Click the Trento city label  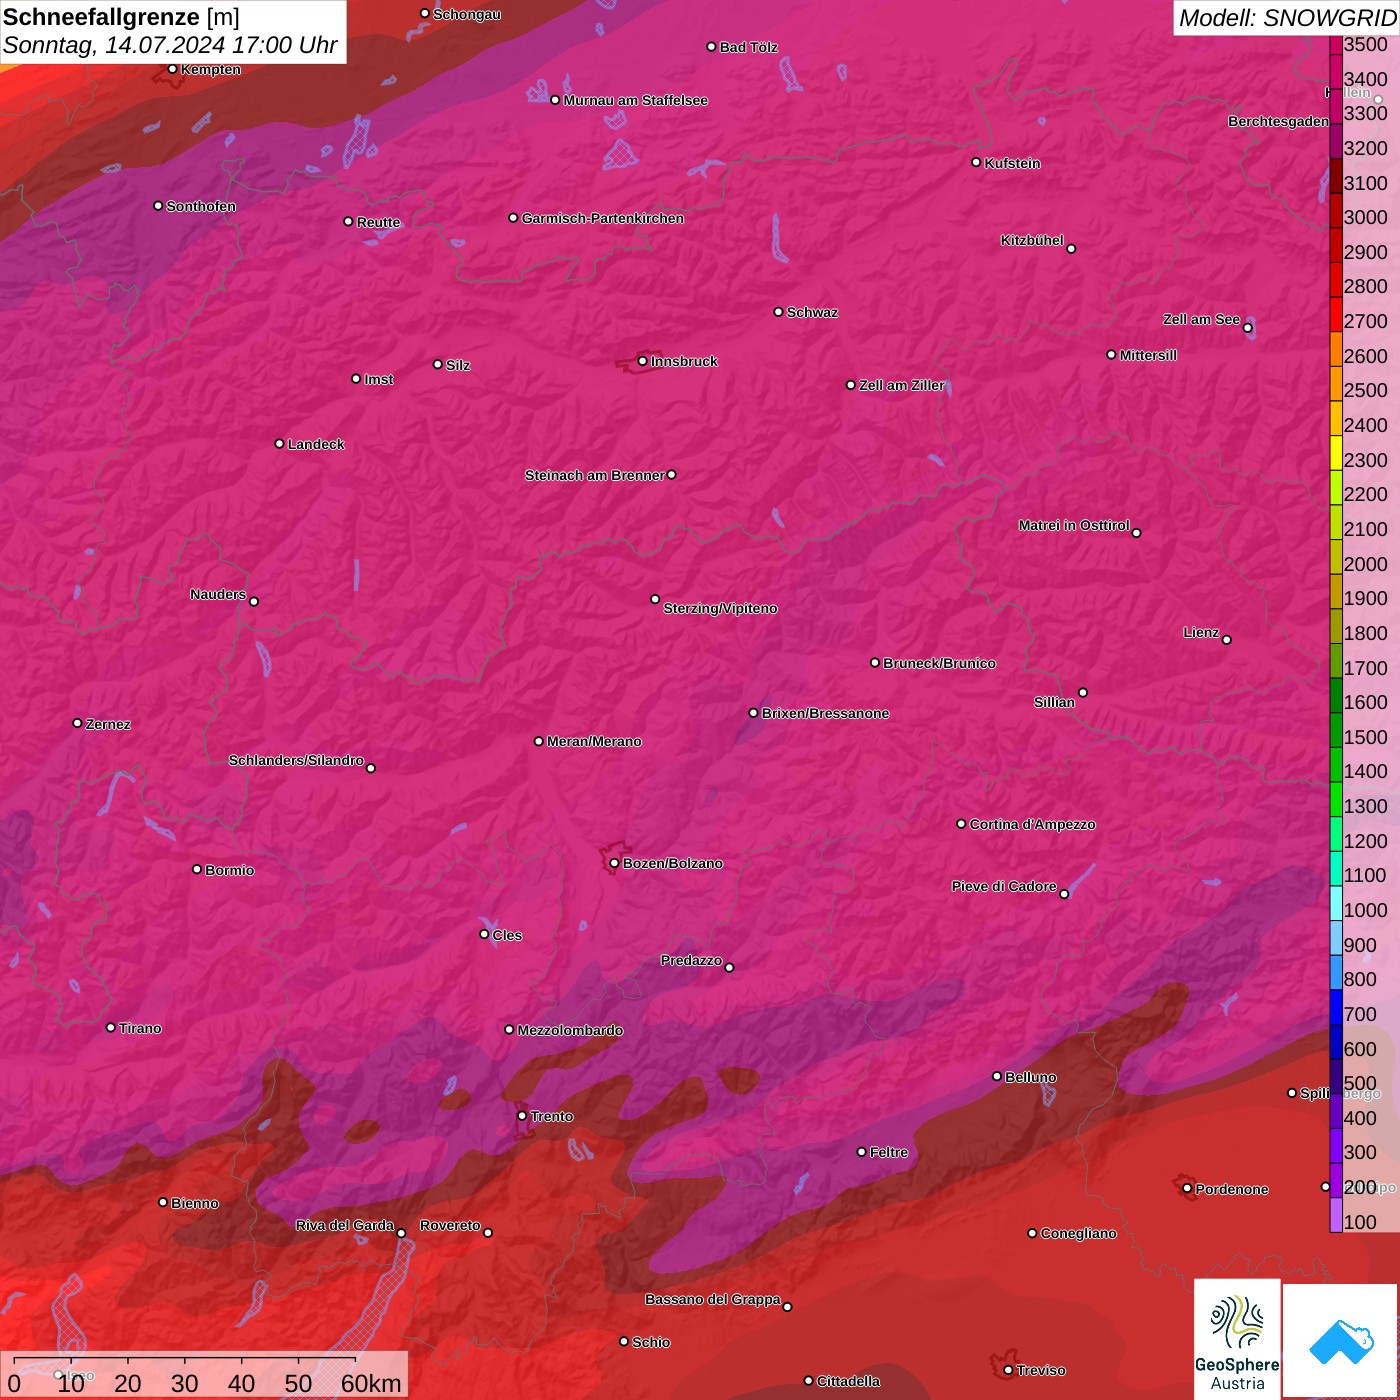click(x=551, y=1116)
